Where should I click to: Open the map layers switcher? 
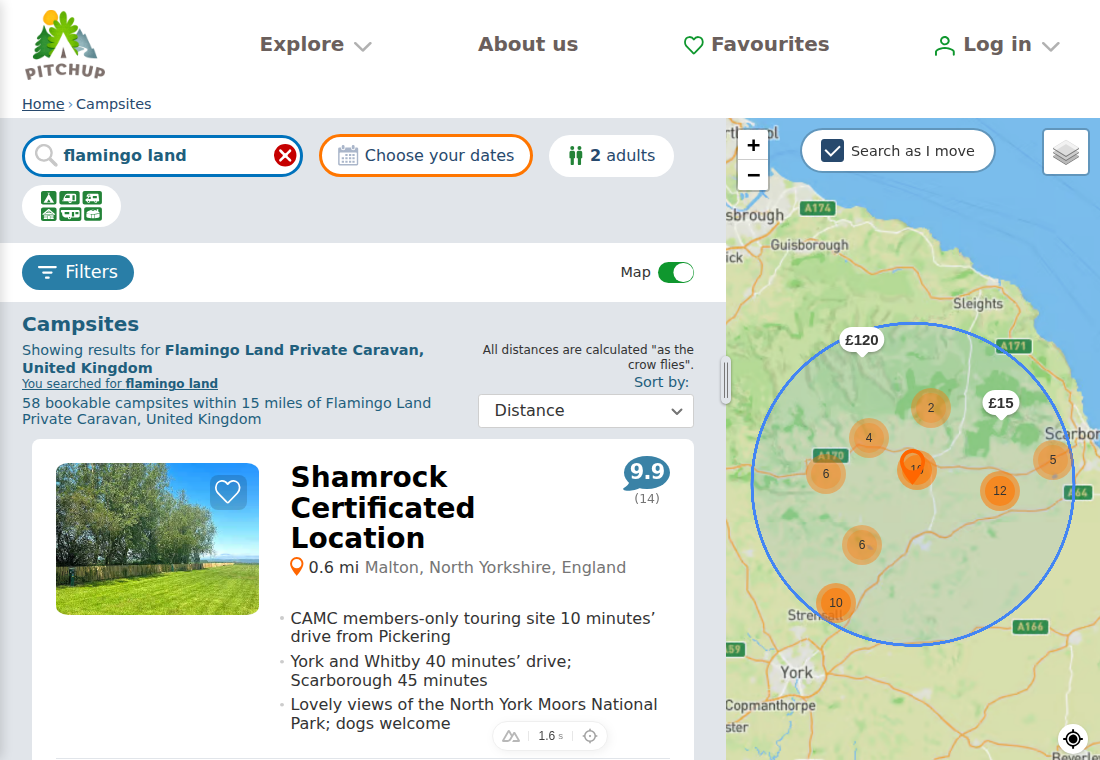(x=1066, y=152)
